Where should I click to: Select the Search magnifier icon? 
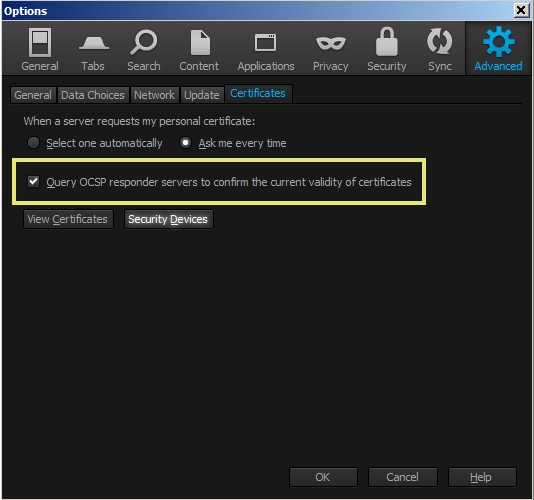click(x=143, y=42)
